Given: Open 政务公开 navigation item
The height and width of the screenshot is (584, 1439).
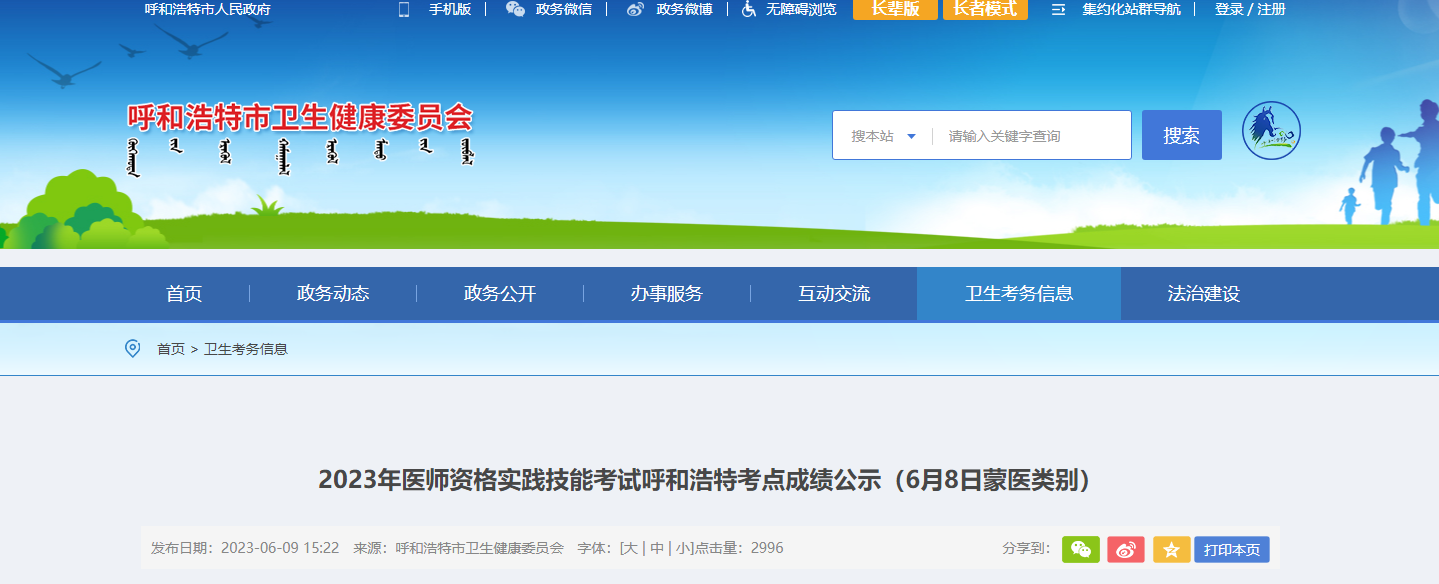Looking at the screenshot, I should (500, 294).
